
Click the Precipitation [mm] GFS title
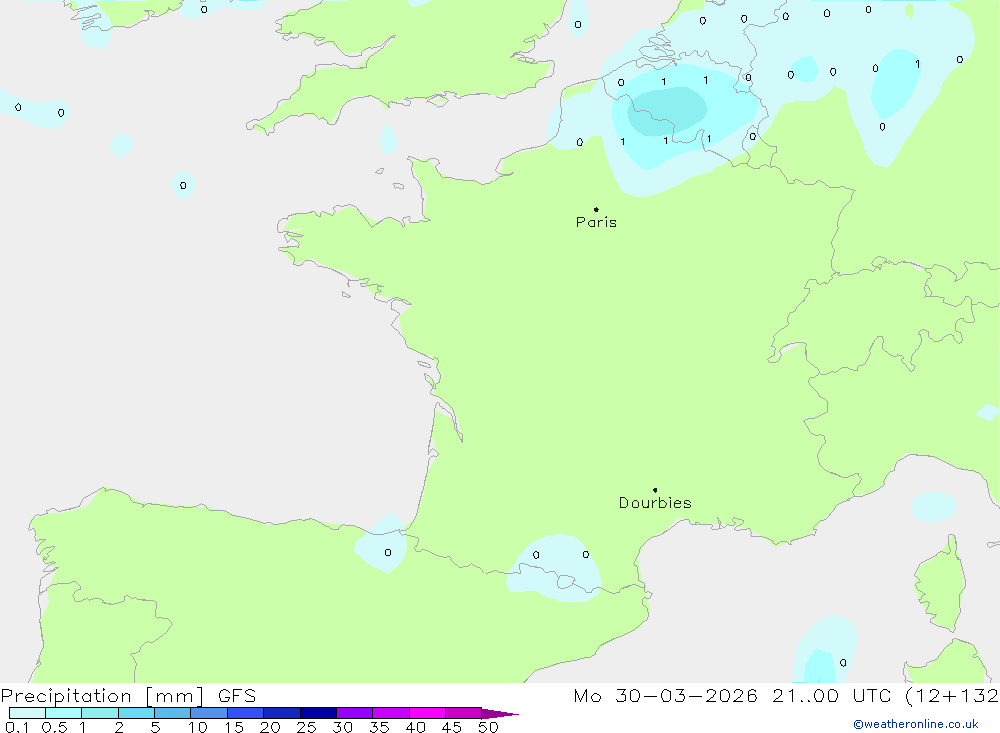click(128, 696)
